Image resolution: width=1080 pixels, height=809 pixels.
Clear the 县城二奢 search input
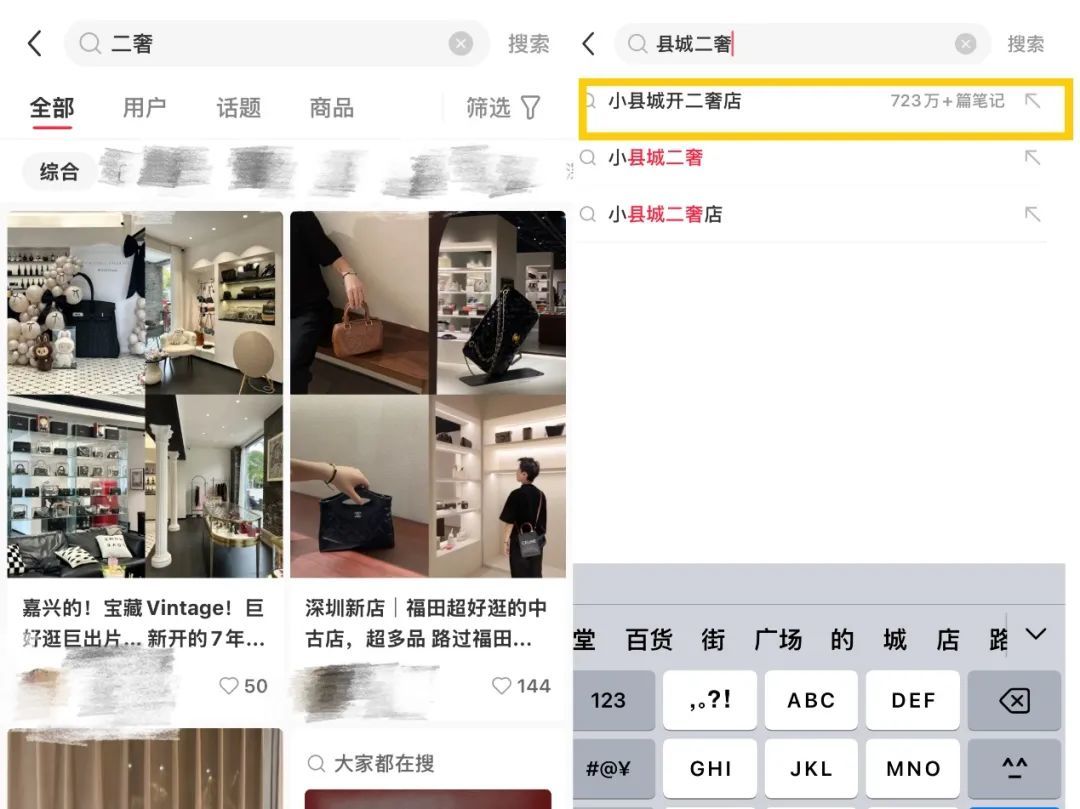pyautogui.click(x=965, y=44)
